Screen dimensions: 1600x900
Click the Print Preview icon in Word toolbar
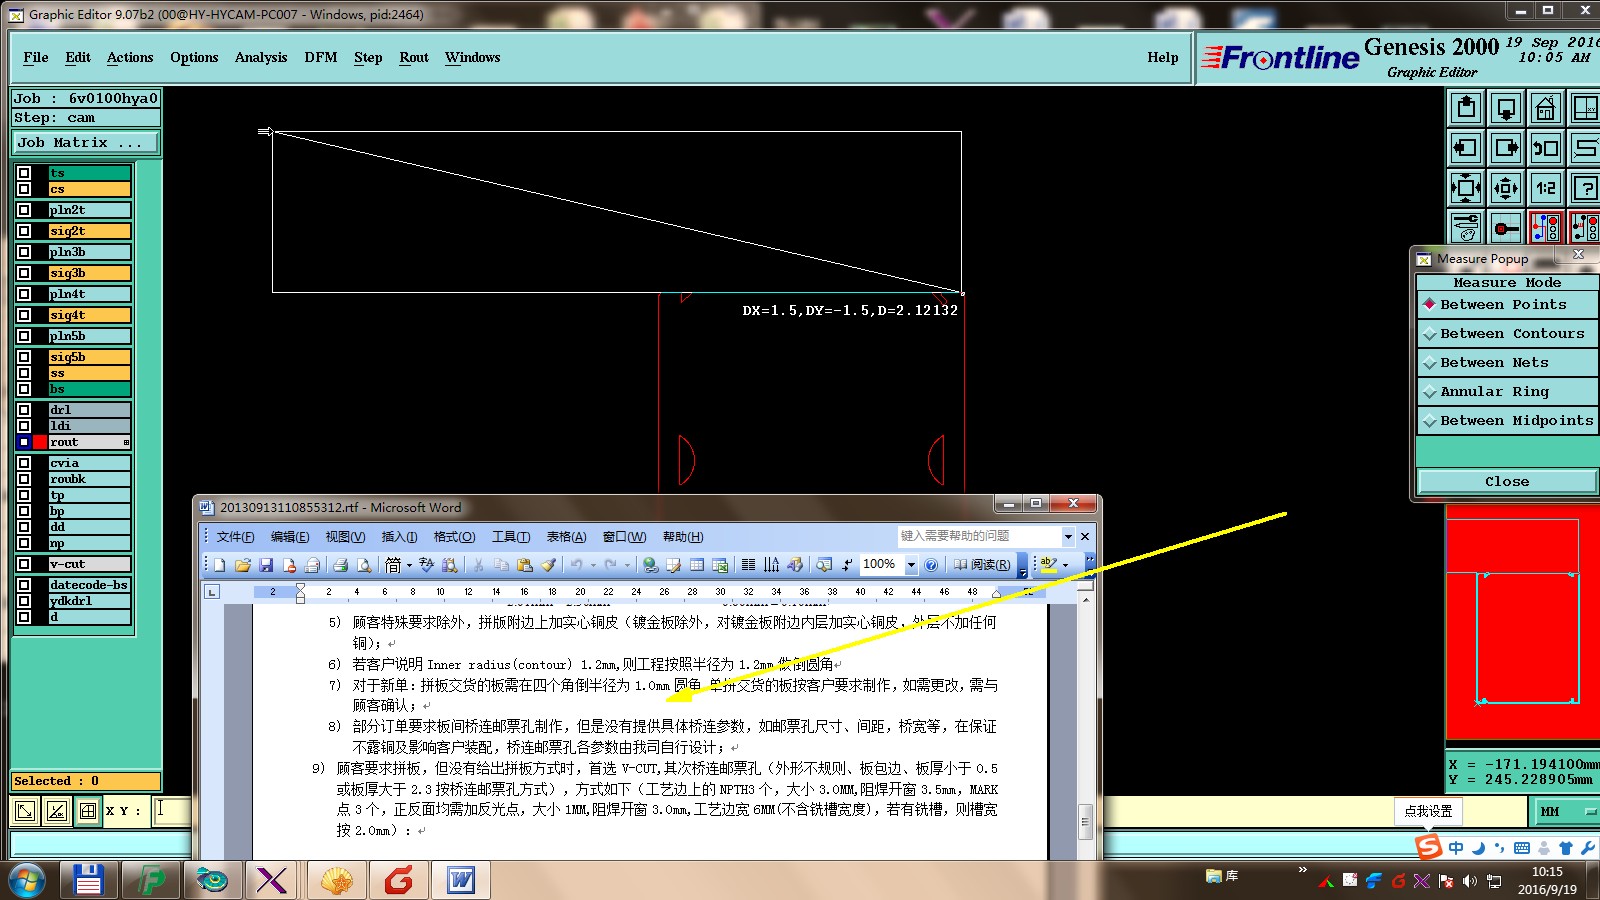[364, 565]
